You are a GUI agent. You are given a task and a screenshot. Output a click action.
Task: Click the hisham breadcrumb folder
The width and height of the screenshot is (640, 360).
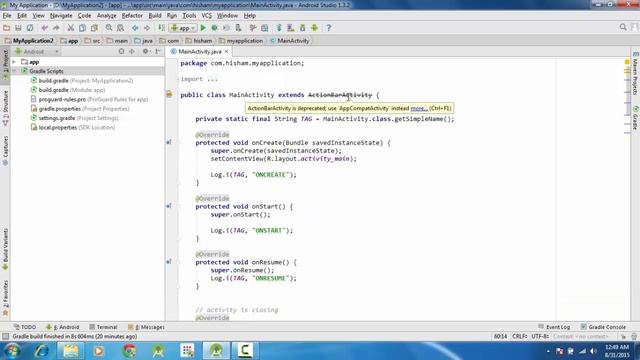(199, 41)
